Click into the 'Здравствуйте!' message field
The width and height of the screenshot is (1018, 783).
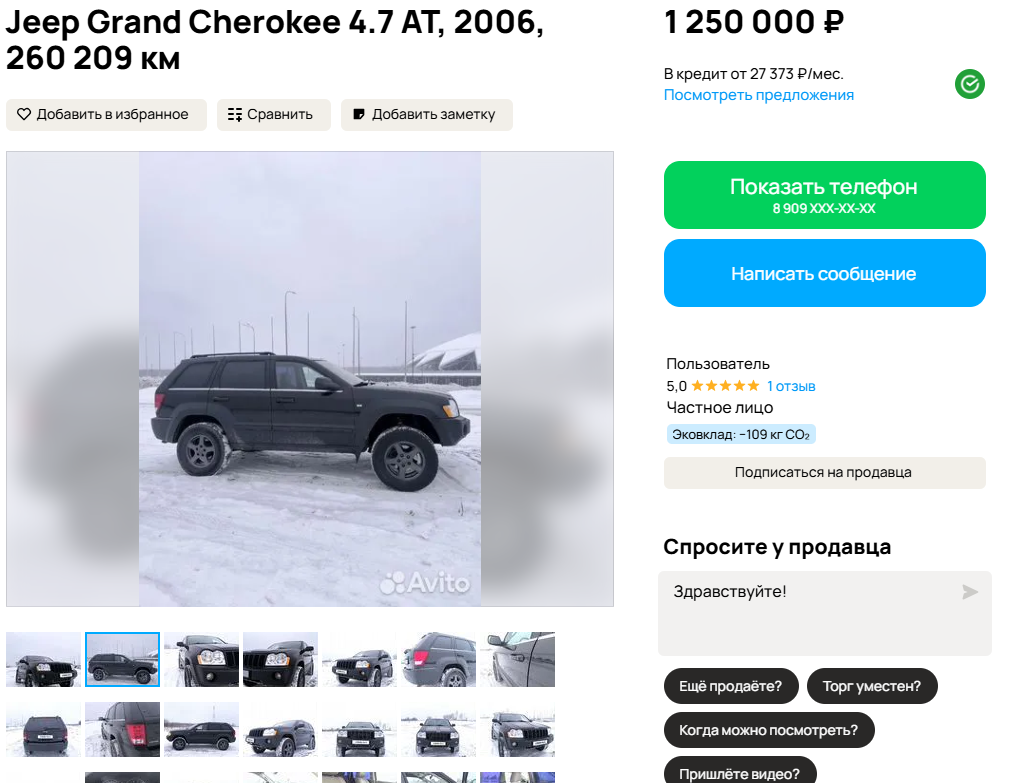(825, 614)
